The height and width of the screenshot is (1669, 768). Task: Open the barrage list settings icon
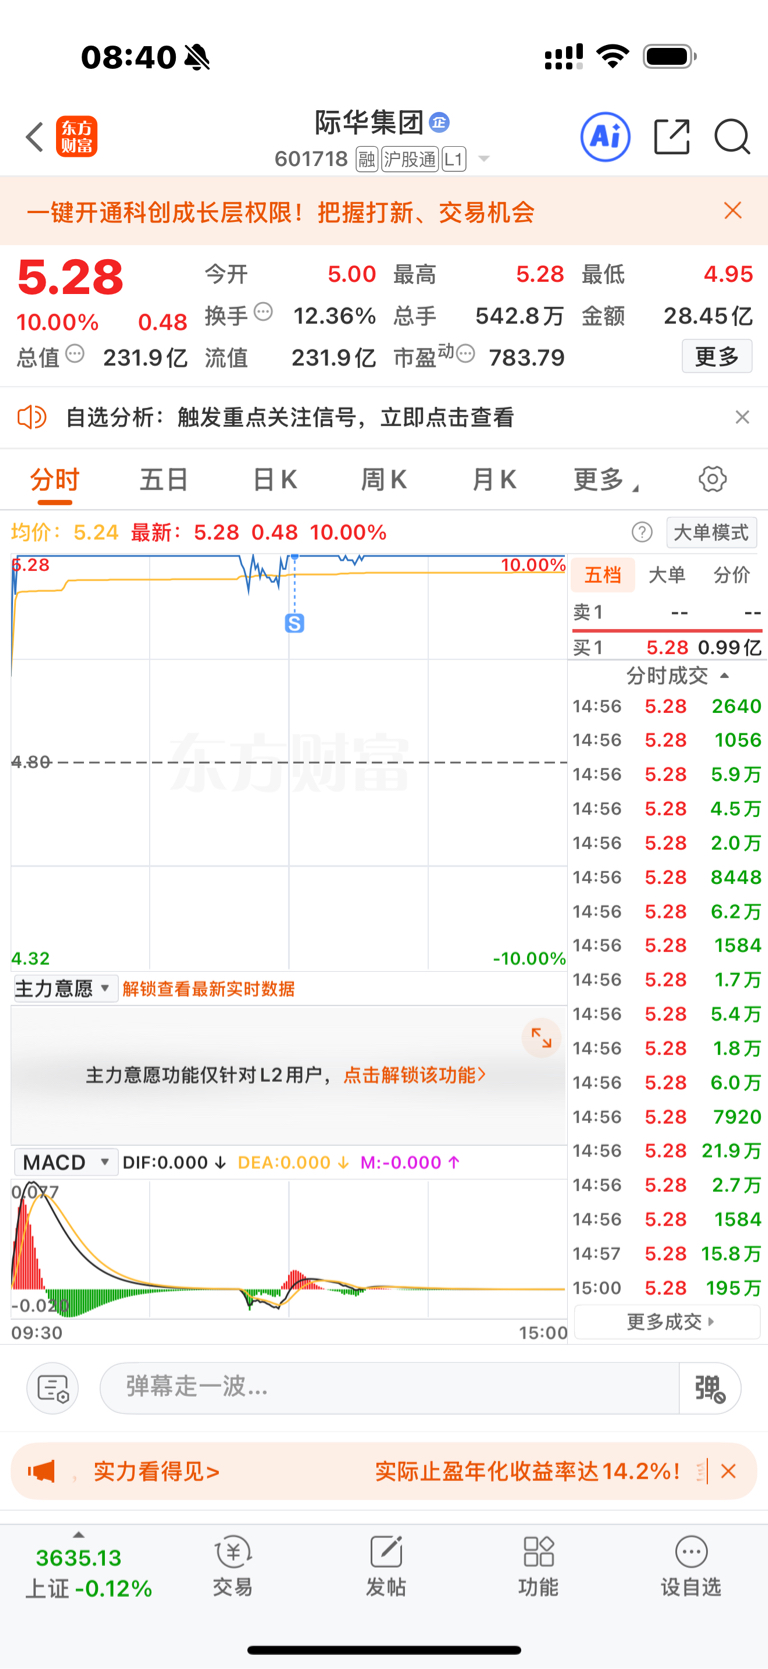coord(52,1388)
